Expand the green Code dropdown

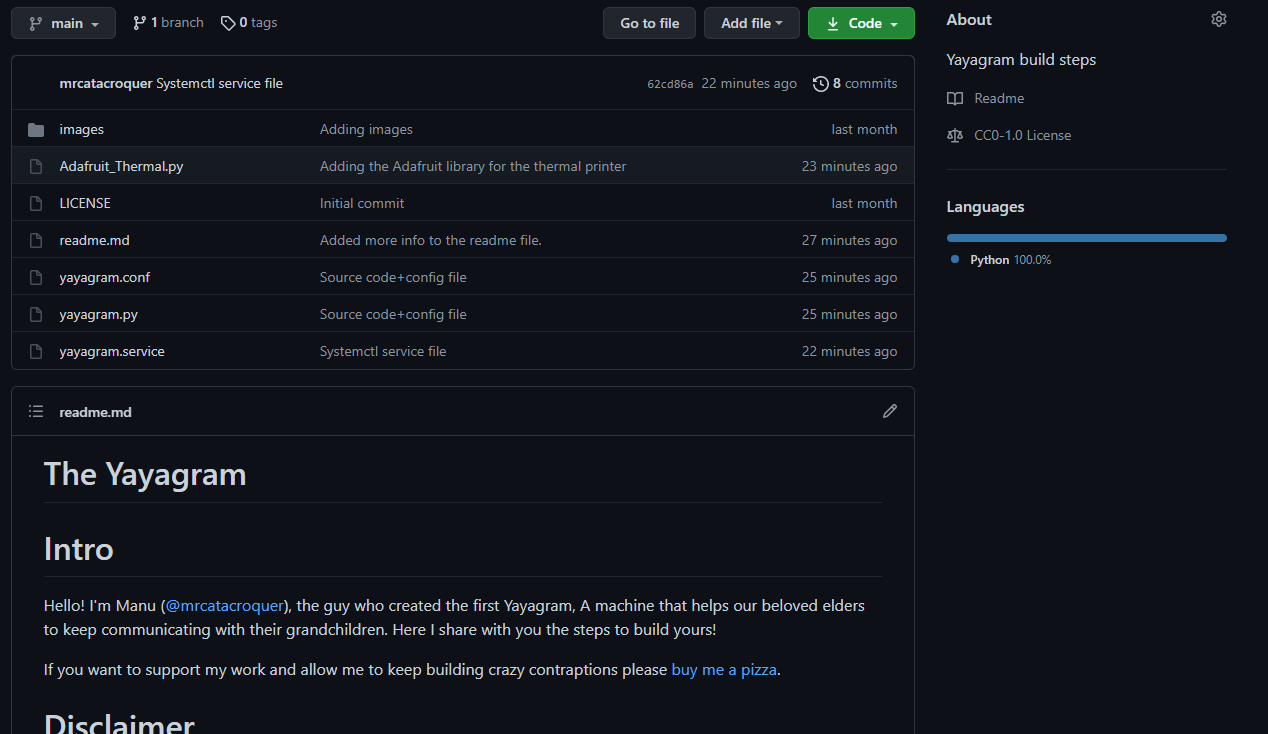pyautogui.click(x=861, y=22)
